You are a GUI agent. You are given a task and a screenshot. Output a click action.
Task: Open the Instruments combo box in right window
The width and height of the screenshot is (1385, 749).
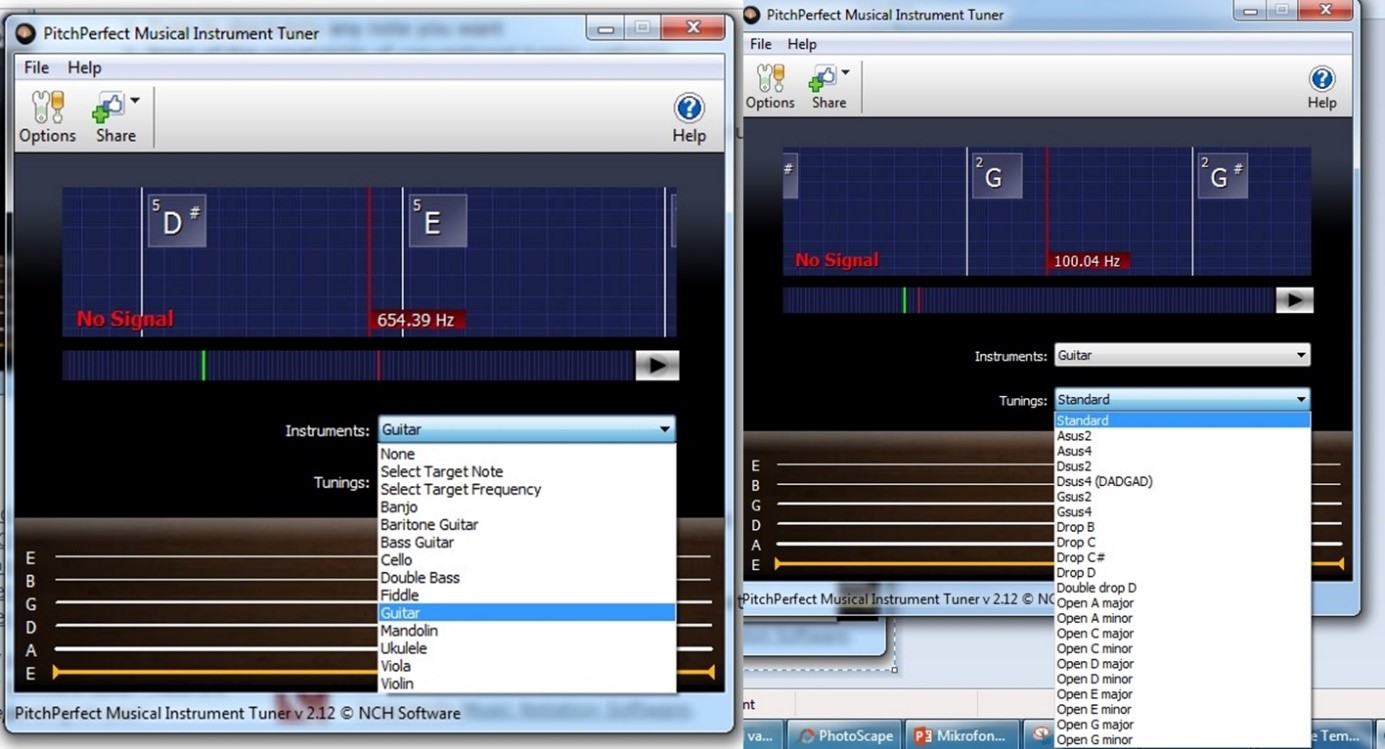click(x=1182, y=355)
